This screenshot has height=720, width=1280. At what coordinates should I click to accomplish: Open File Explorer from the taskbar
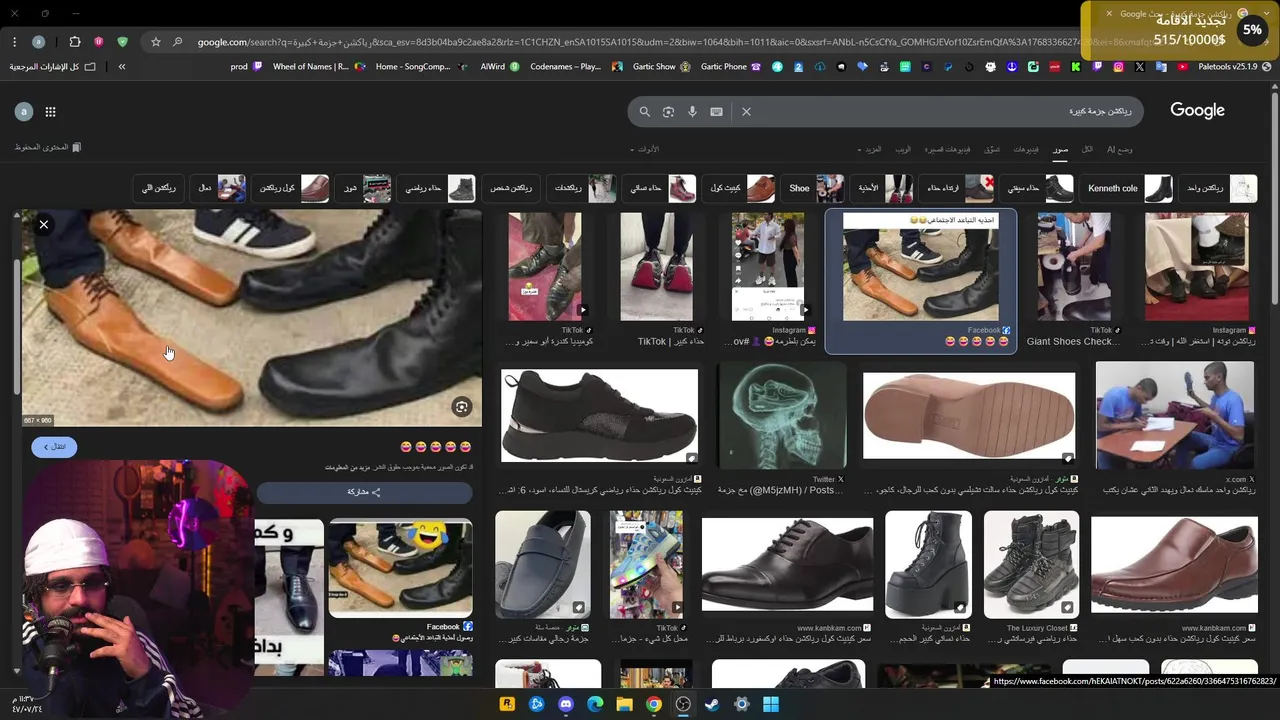(624, 704)
